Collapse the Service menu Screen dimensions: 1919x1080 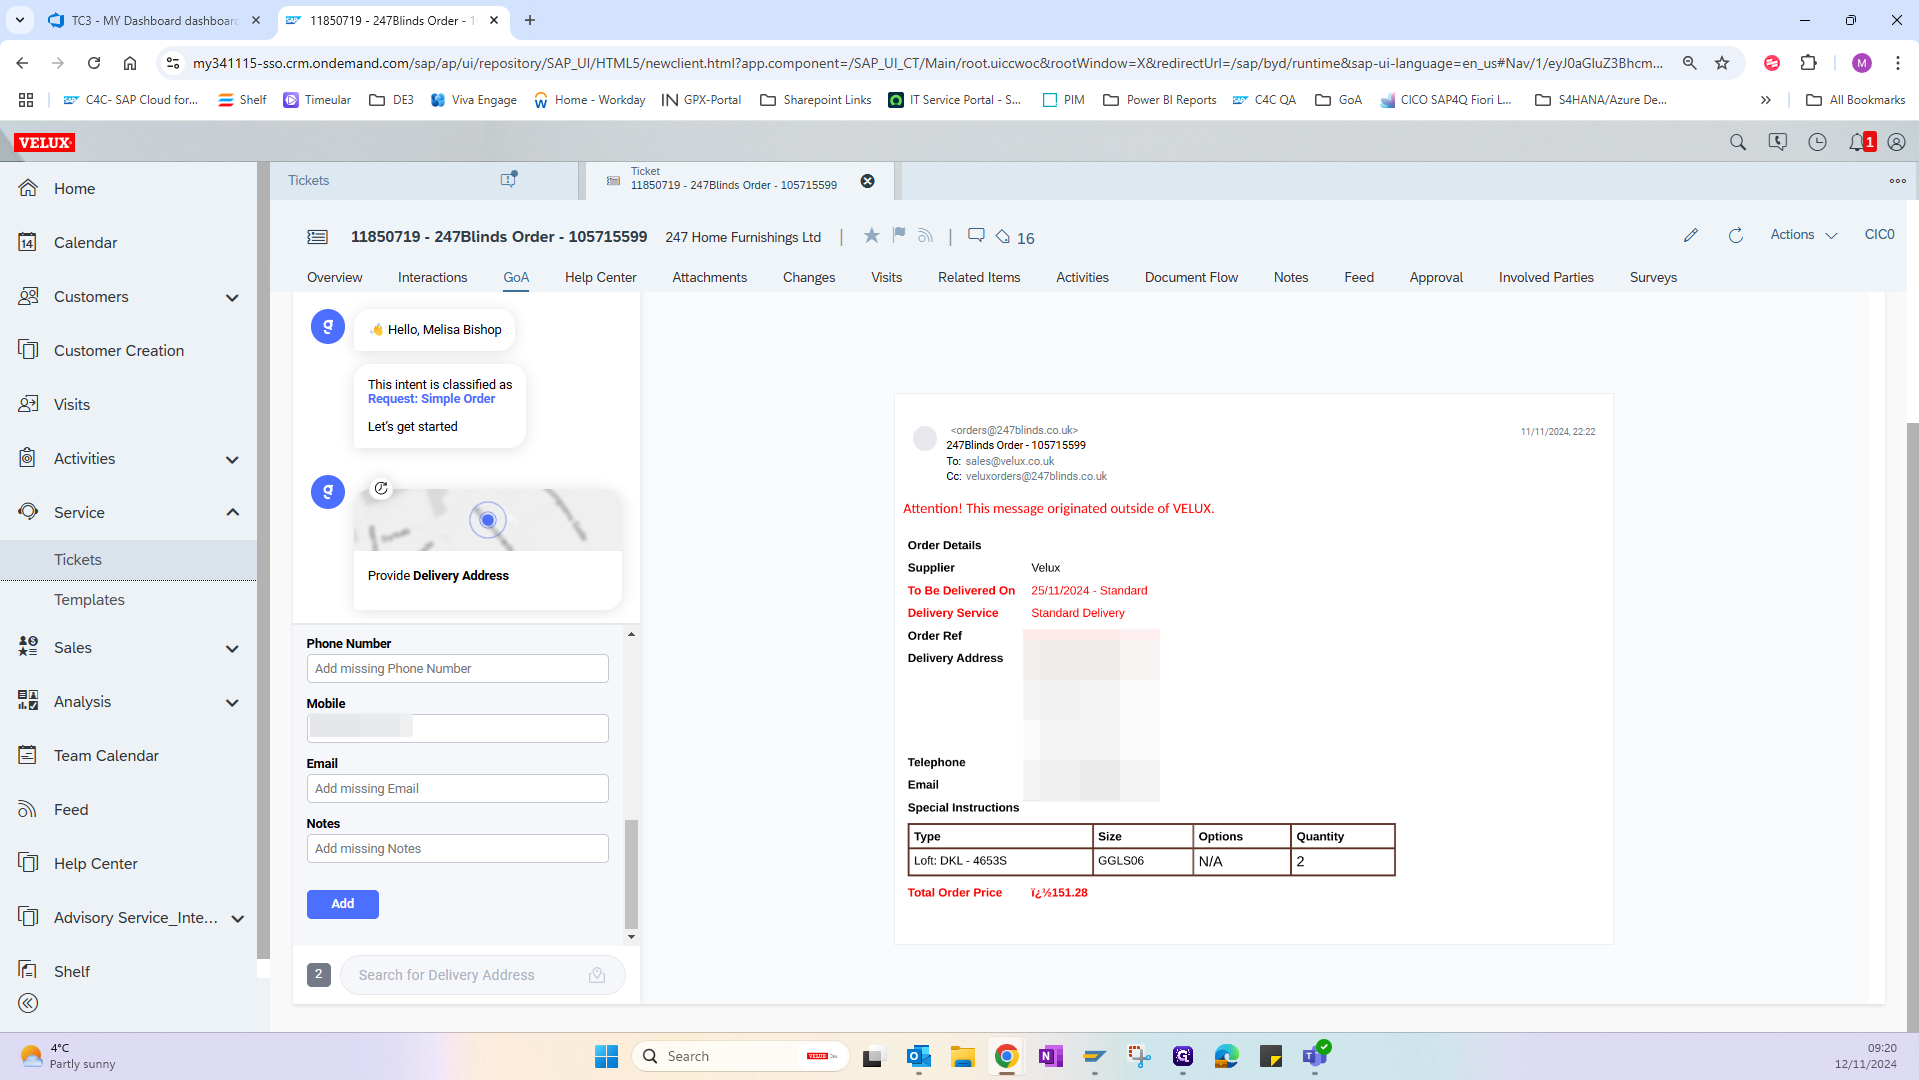coord(232,513)
